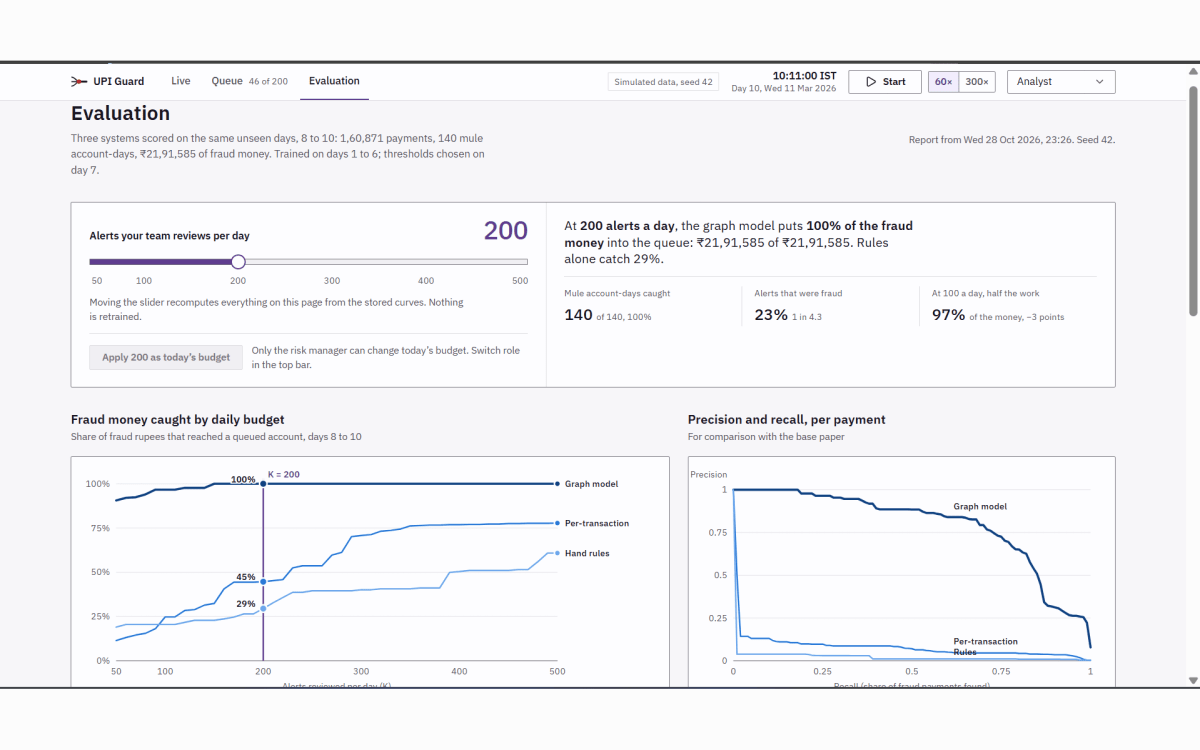Click 'Graph model' label in fraud money chart

[591, 484]
